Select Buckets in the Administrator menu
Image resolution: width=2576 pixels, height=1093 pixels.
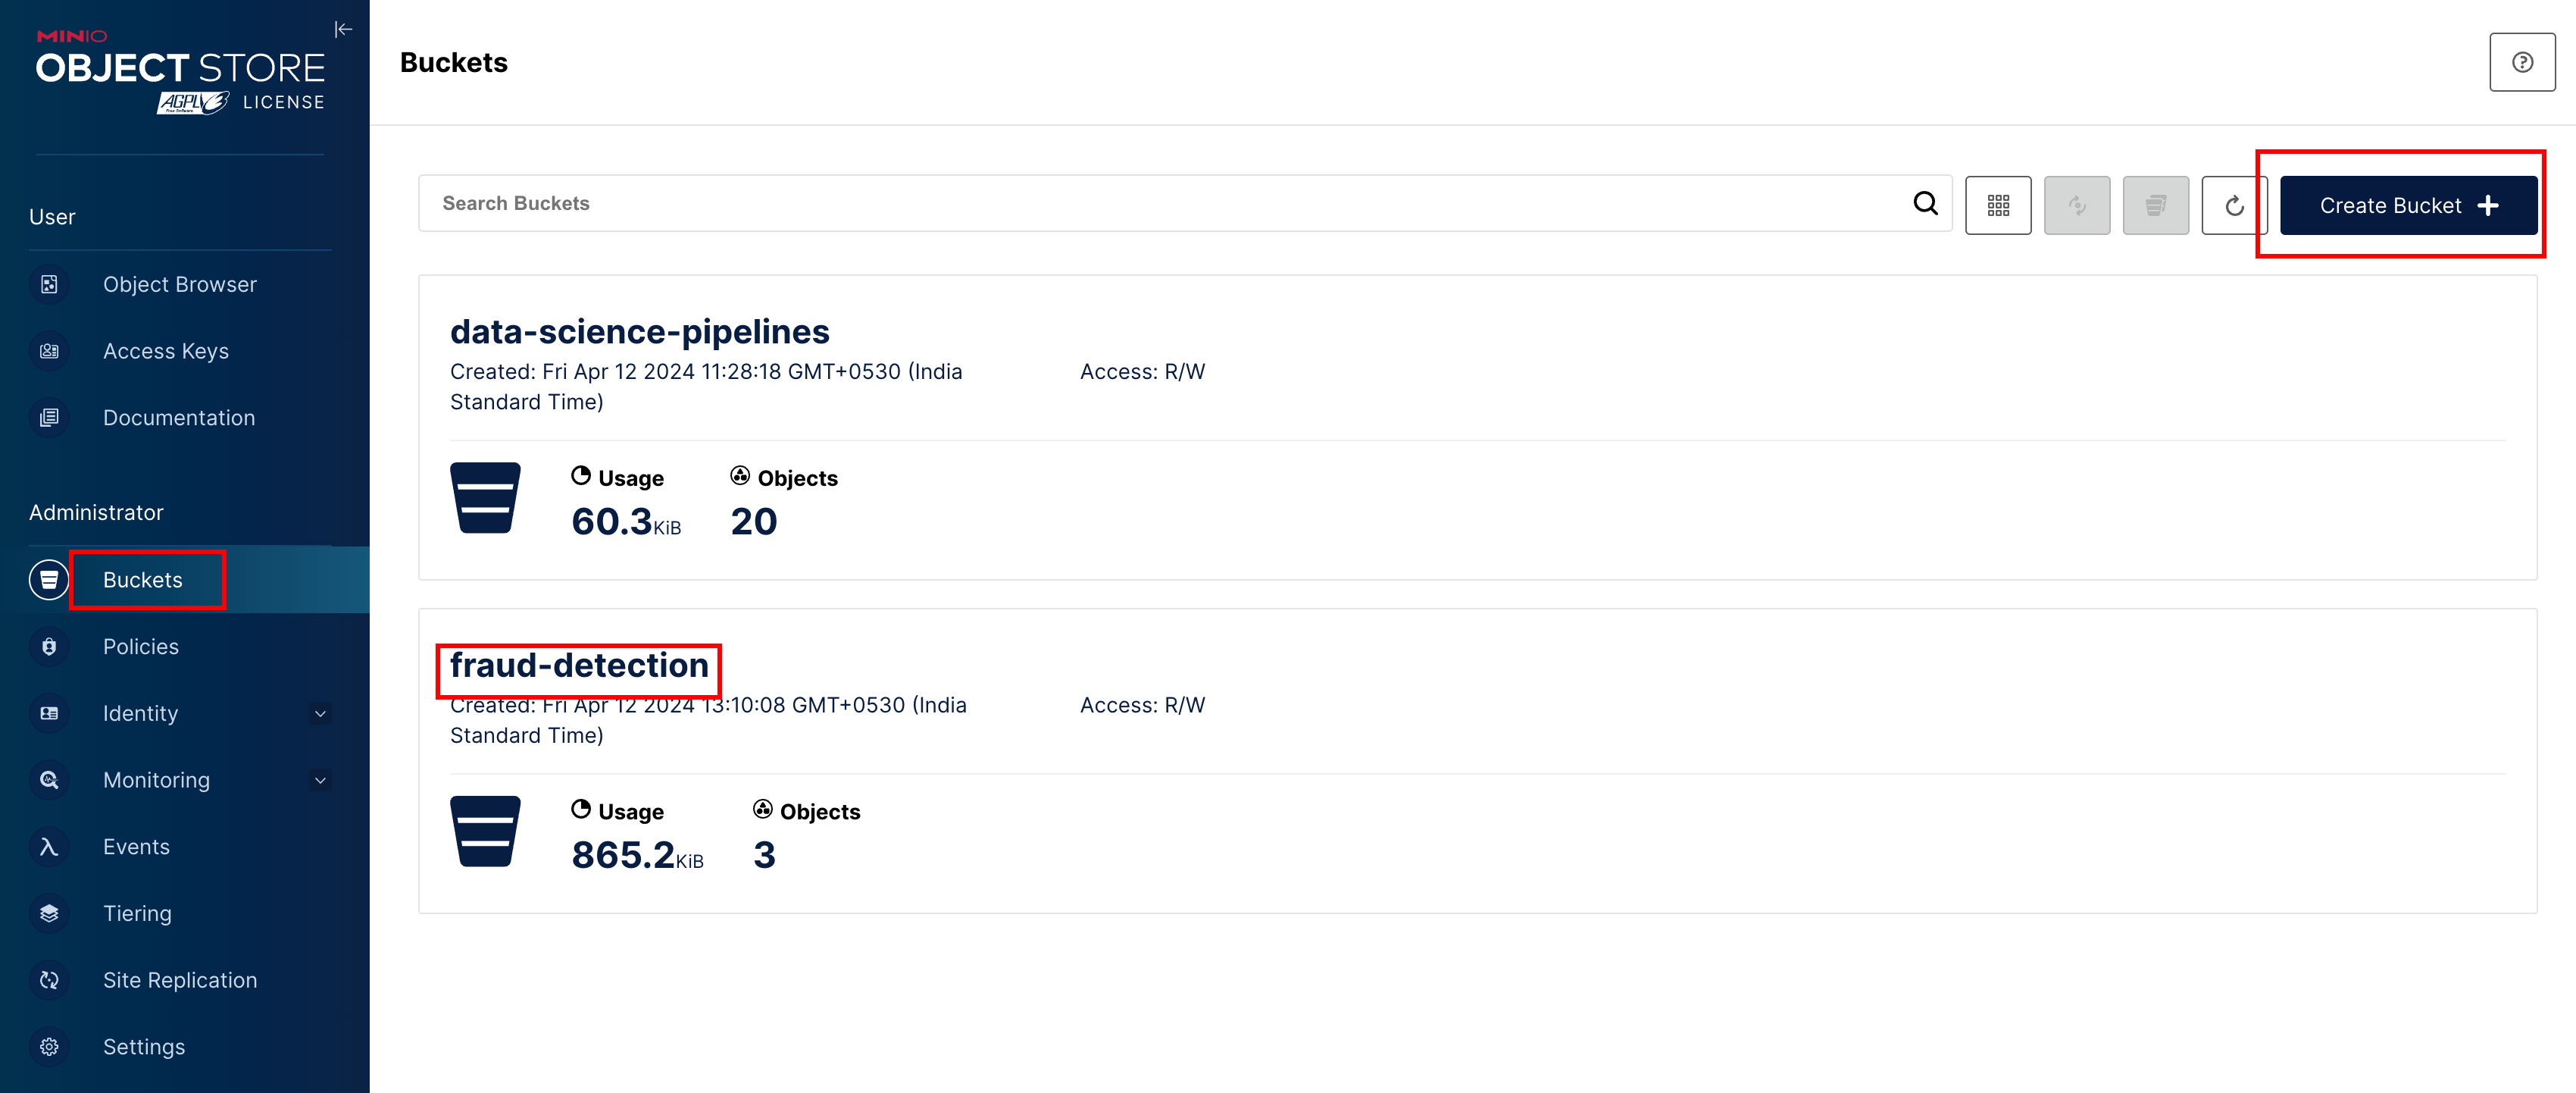tap(143, 580)
